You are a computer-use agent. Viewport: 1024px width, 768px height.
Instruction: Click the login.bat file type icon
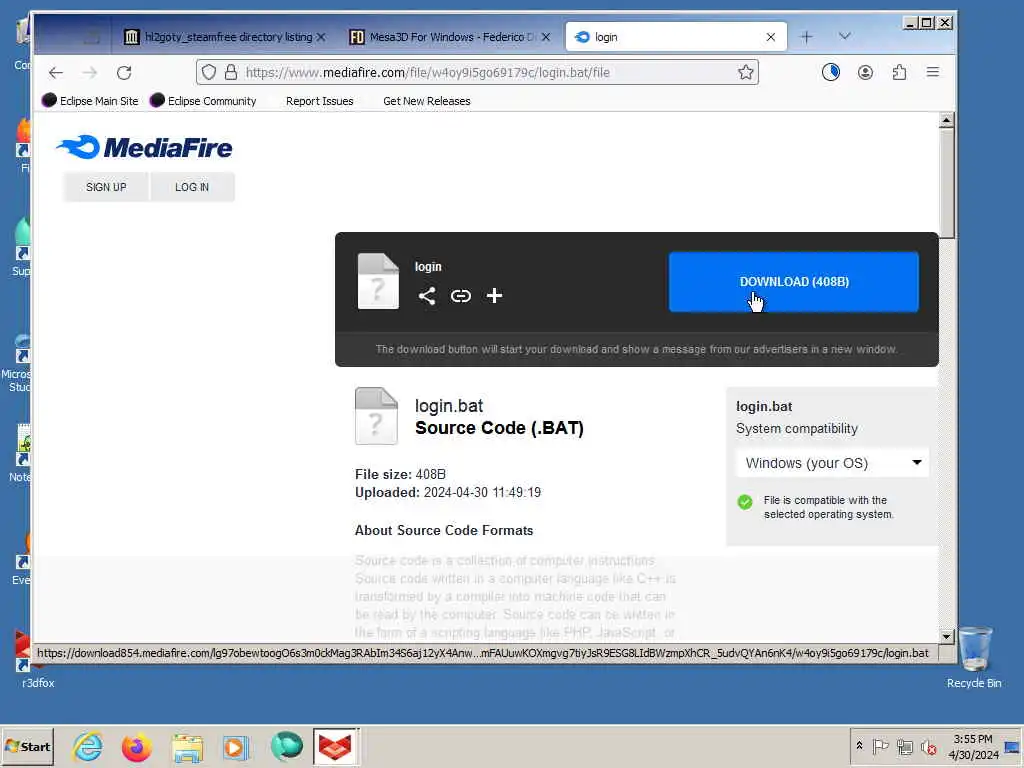point(376,416)
